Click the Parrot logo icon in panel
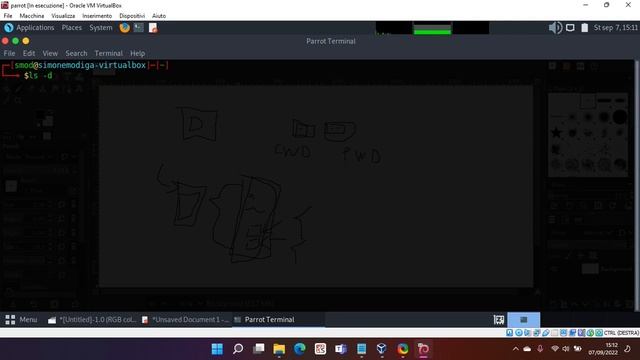This screenshot has width=640, height=360. 9,28
